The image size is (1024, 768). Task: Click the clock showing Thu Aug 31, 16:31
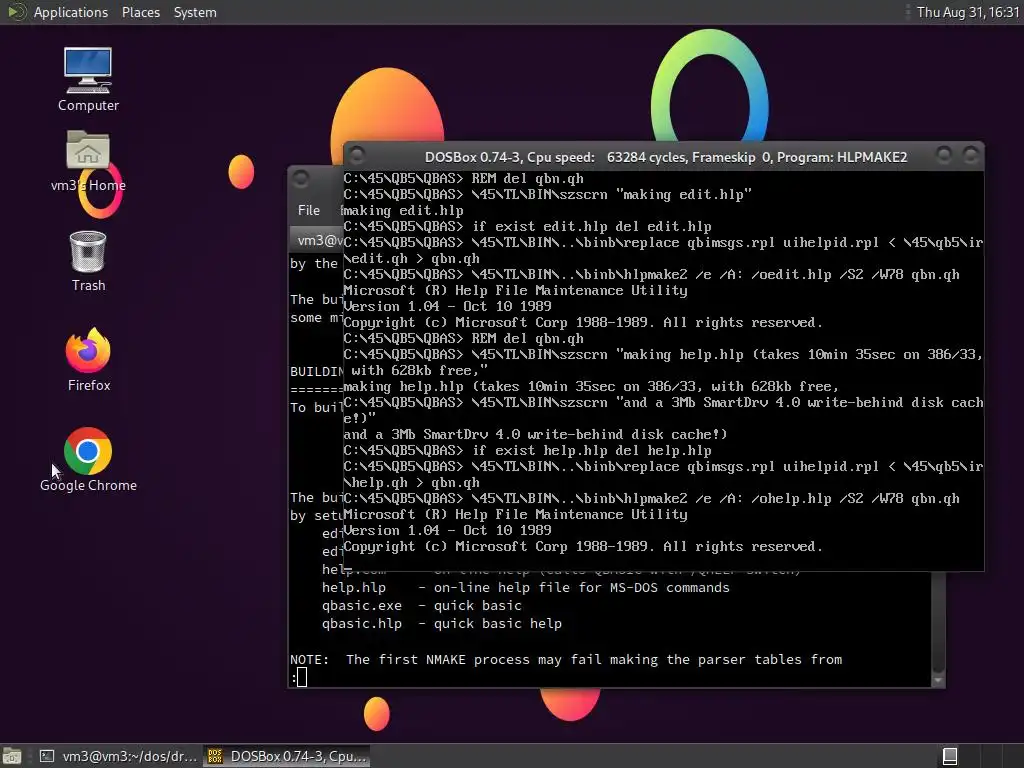[x=967, y=12]
